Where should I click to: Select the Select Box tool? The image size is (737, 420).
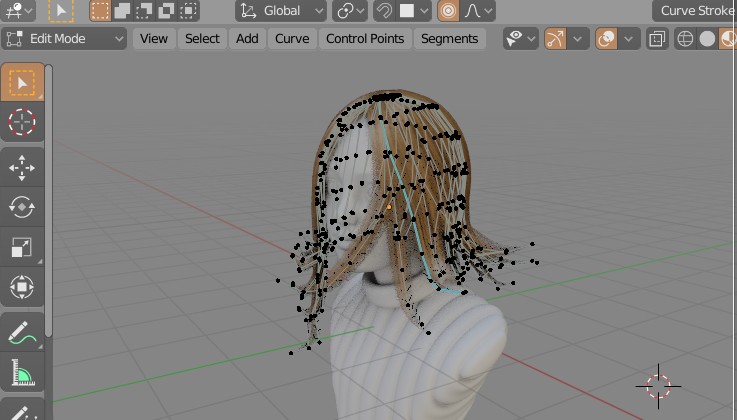point(22,83)
